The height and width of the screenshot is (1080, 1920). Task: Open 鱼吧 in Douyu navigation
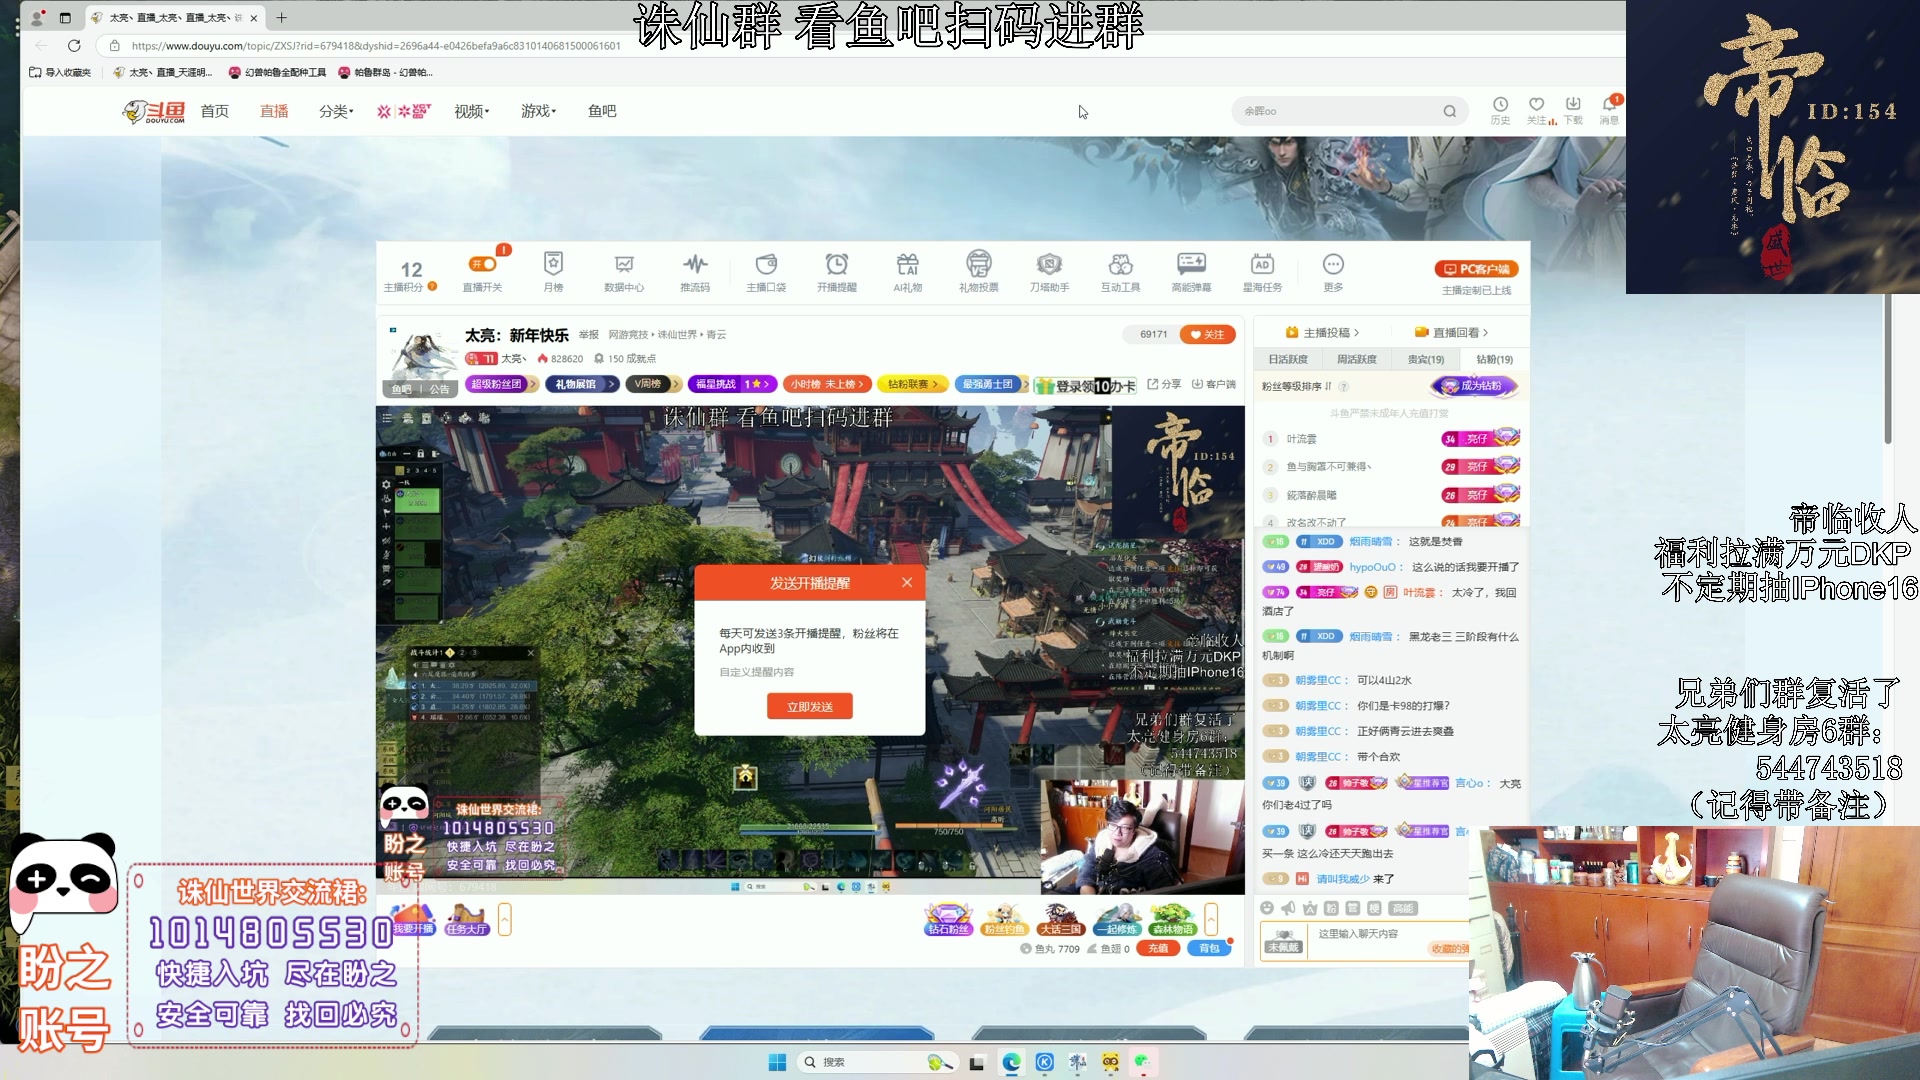tap(602, 111)
